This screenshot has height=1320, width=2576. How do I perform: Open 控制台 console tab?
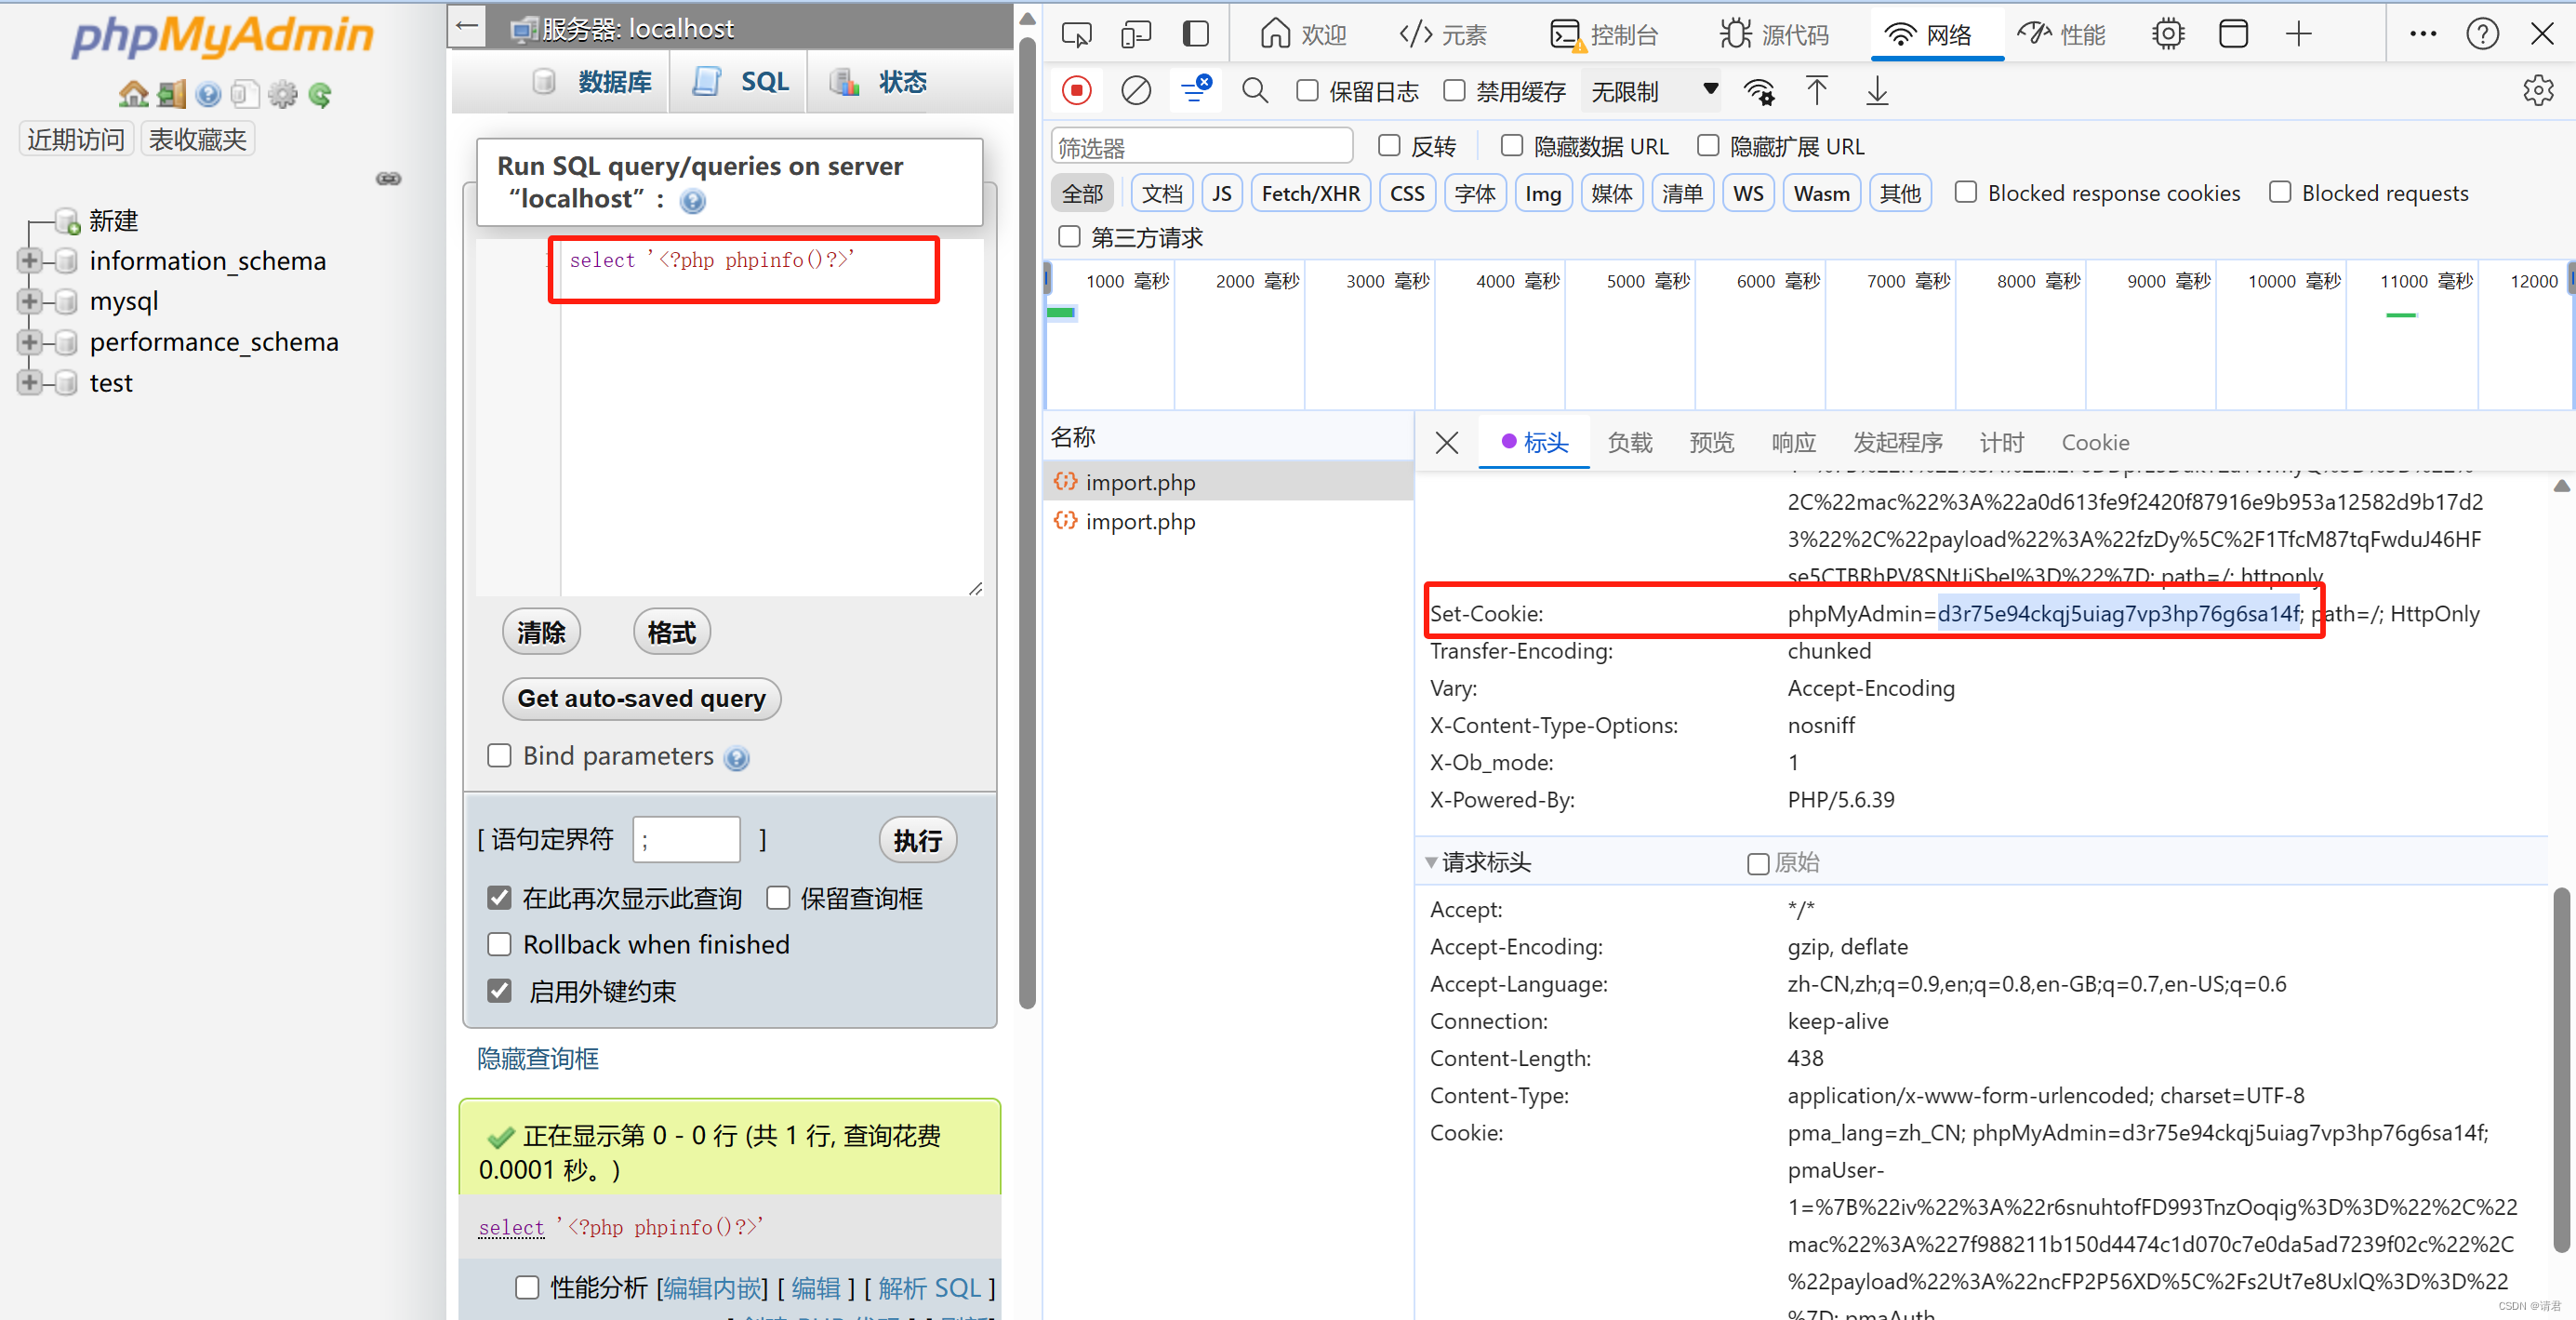[x=1603, y=35]
